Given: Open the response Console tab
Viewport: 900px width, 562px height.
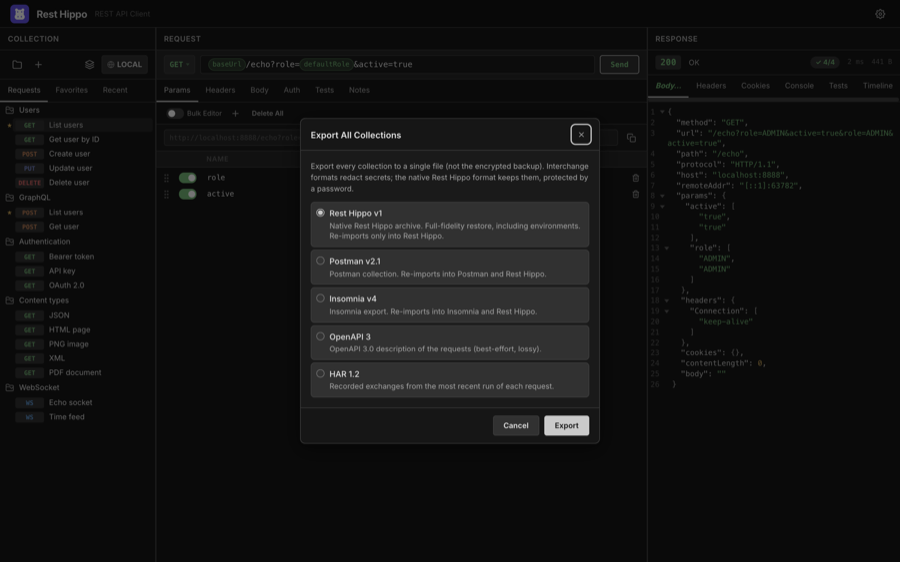Looking at the screenshot, I should [x=799, y=86].
